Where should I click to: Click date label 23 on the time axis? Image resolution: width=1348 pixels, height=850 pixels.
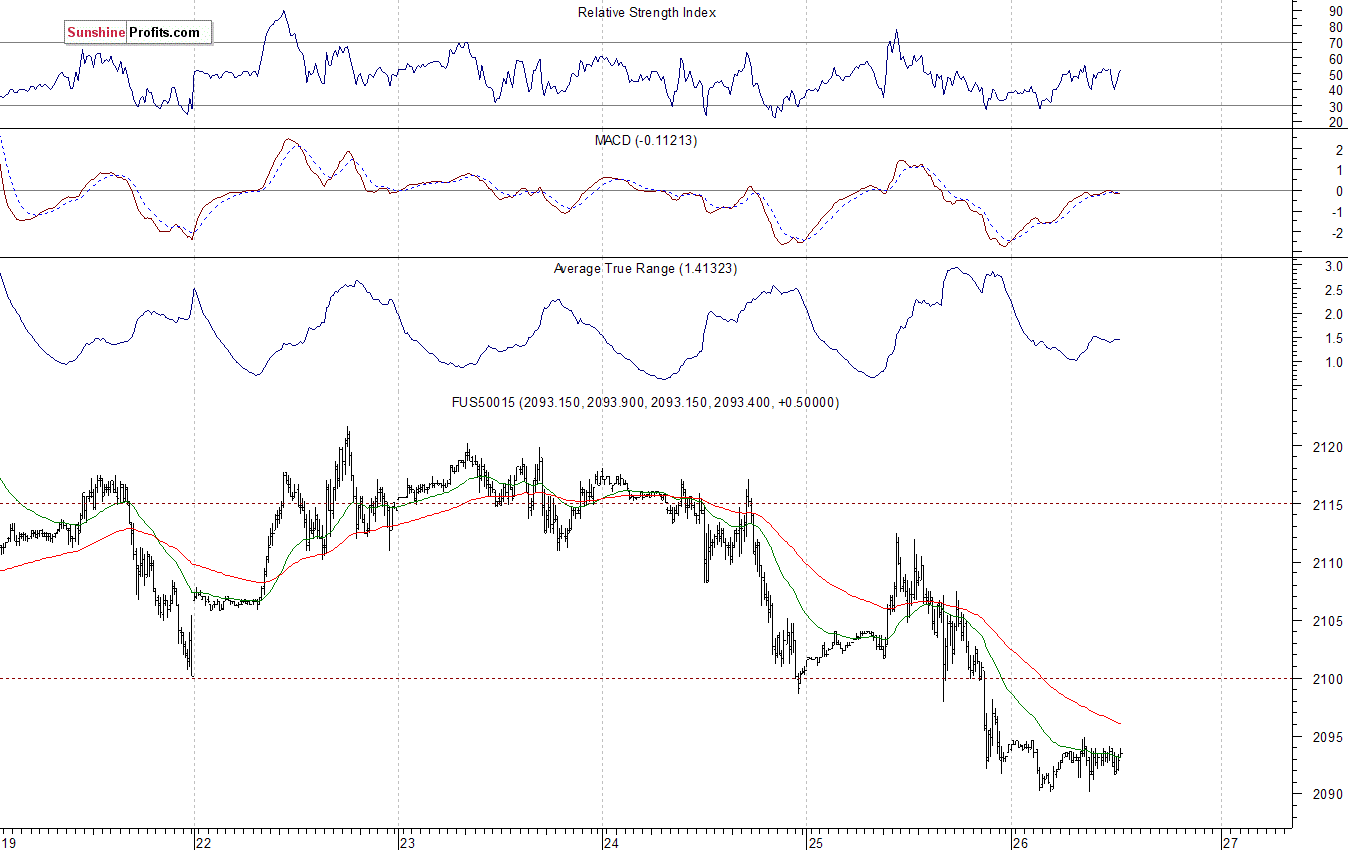407,843
